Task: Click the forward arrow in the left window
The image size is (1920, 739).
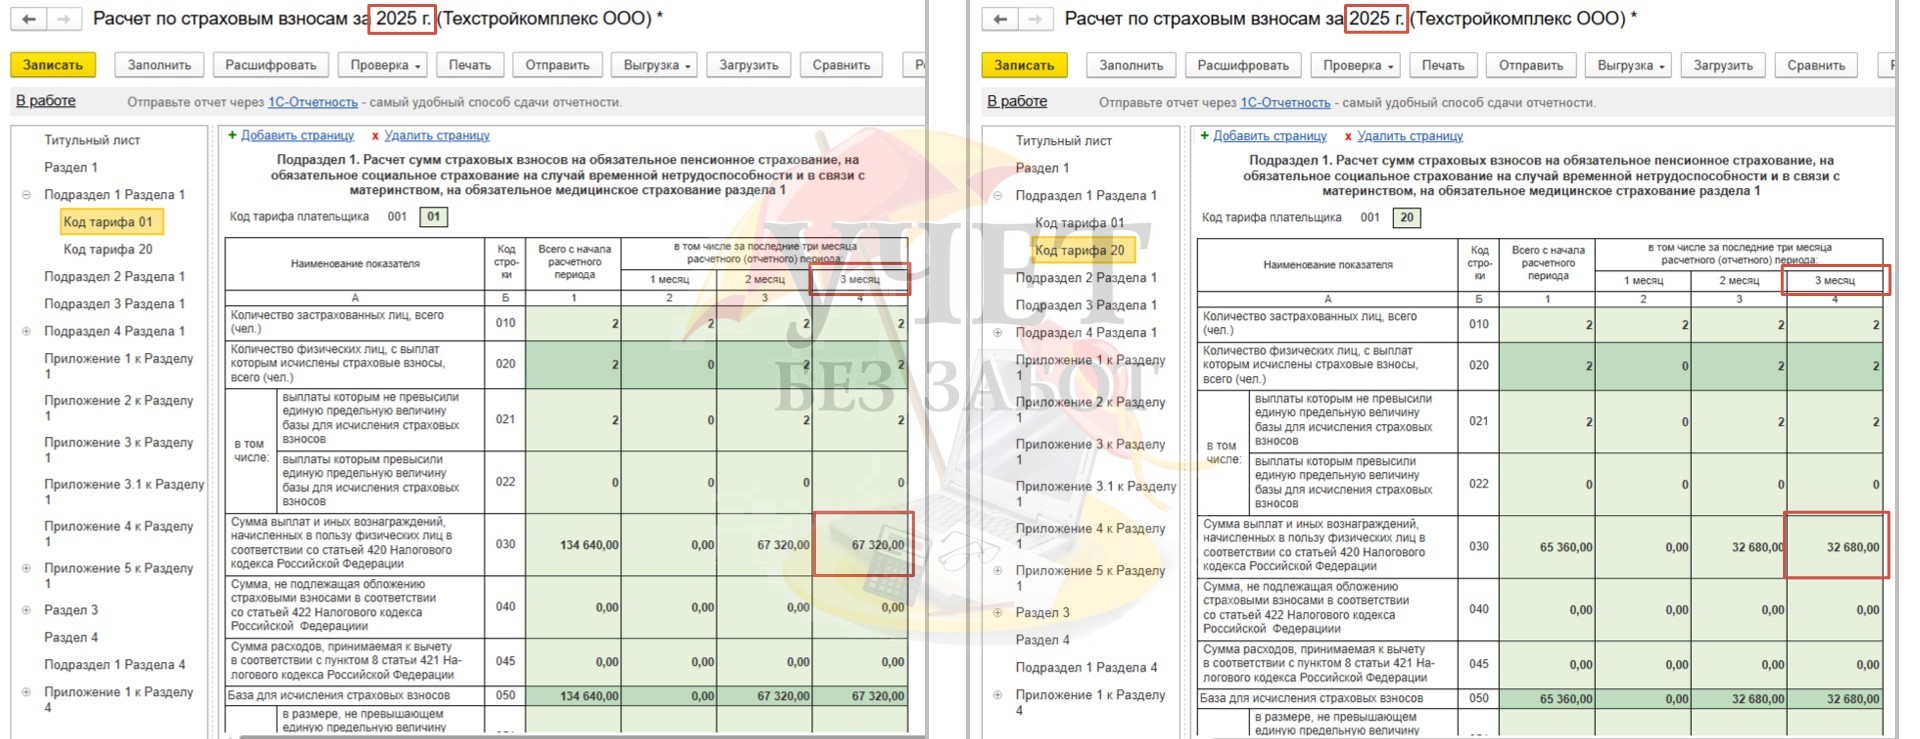Action: pos(64,19)
